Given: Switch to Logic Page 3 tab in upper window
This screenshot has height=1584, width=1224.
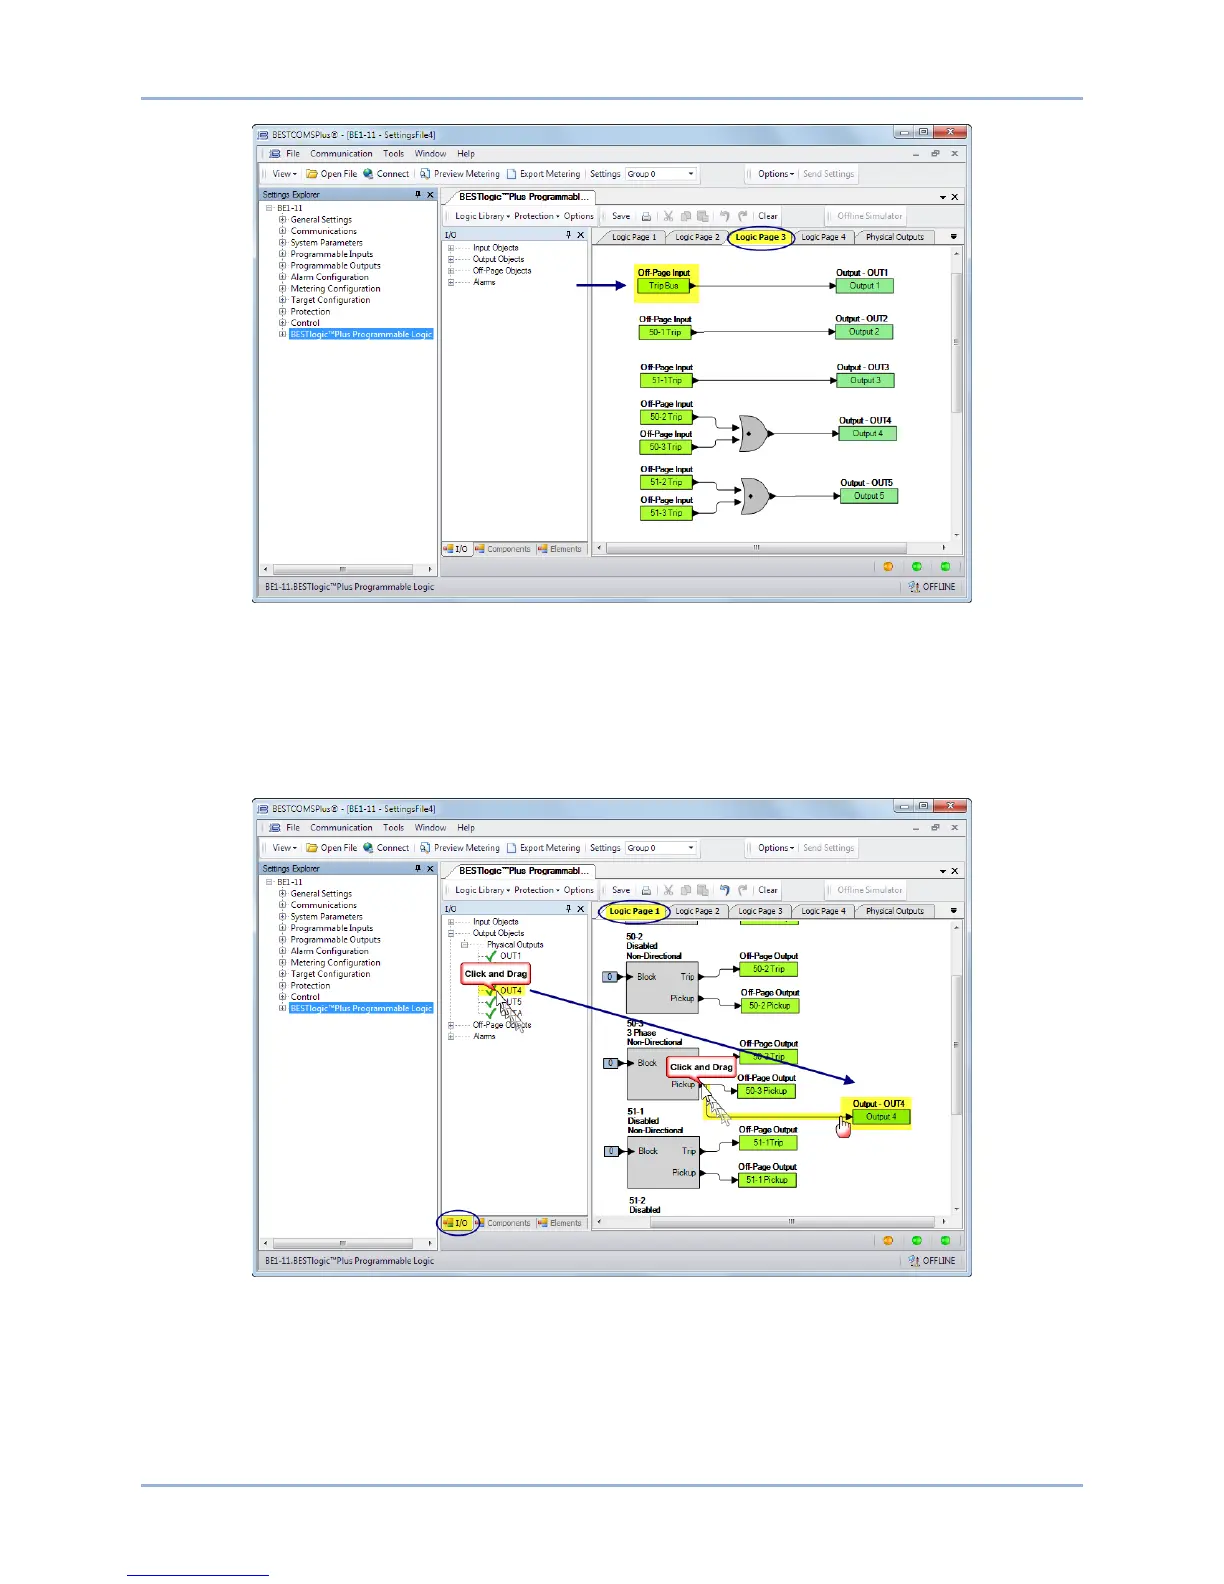Looking at the screenshot, I should [760, 238].
